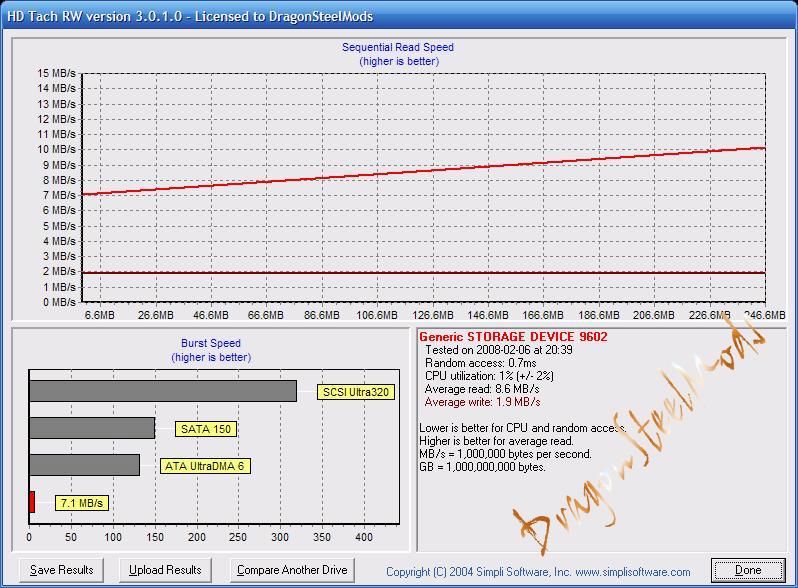Click the Average write 1.9 MB/s text

[x=482, y=402]
